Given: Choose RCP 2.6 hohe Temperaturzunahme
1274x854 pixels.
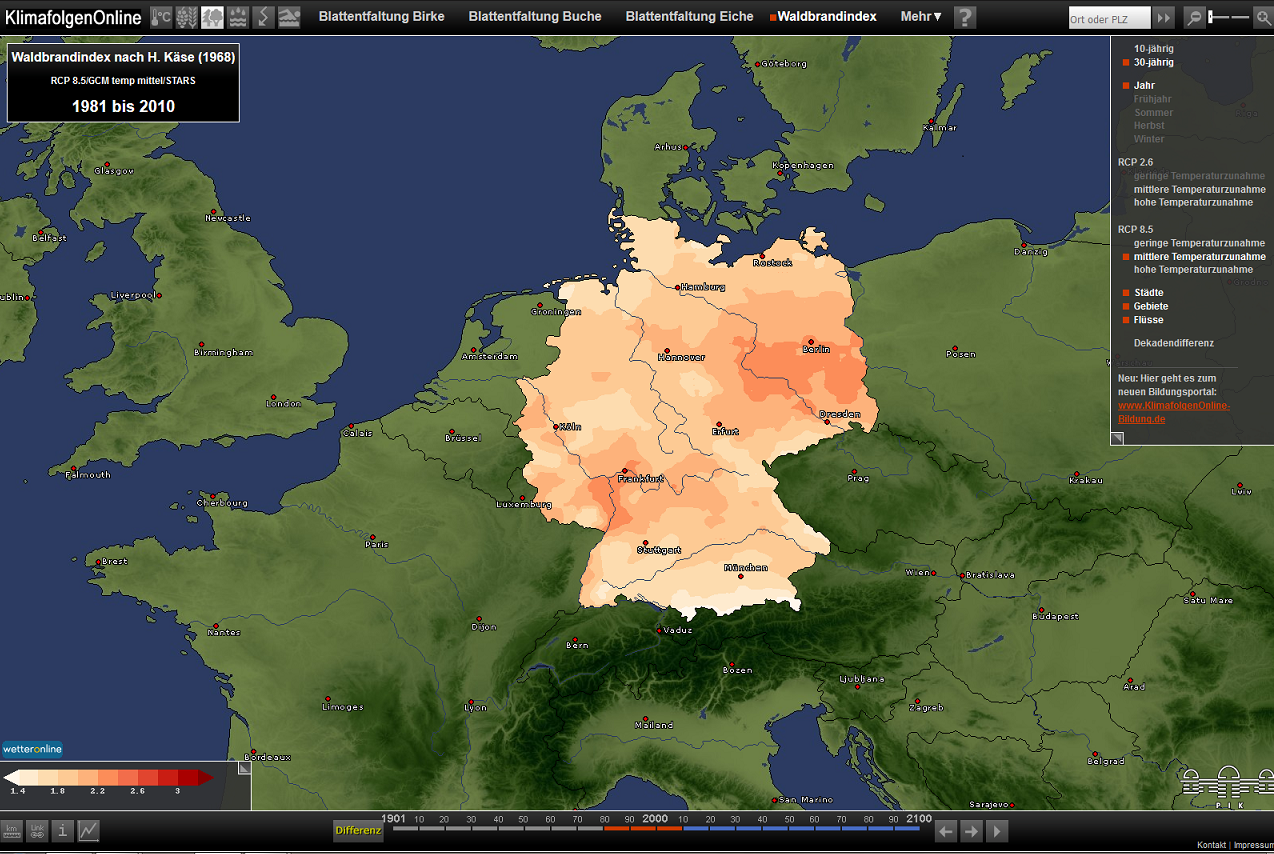Looking at the screenshot, I should click(x=1192, y=203).
